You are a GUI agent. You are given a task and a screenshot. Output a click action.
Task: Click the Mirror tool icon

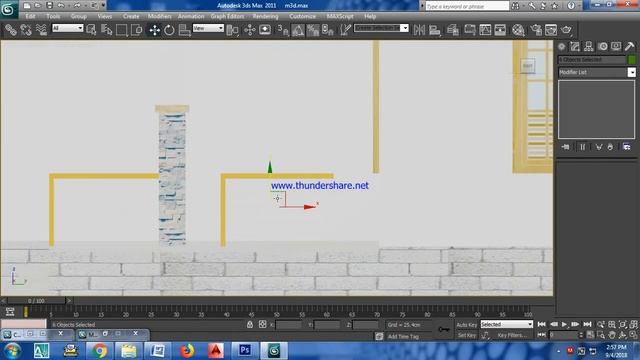click(419, 30)
